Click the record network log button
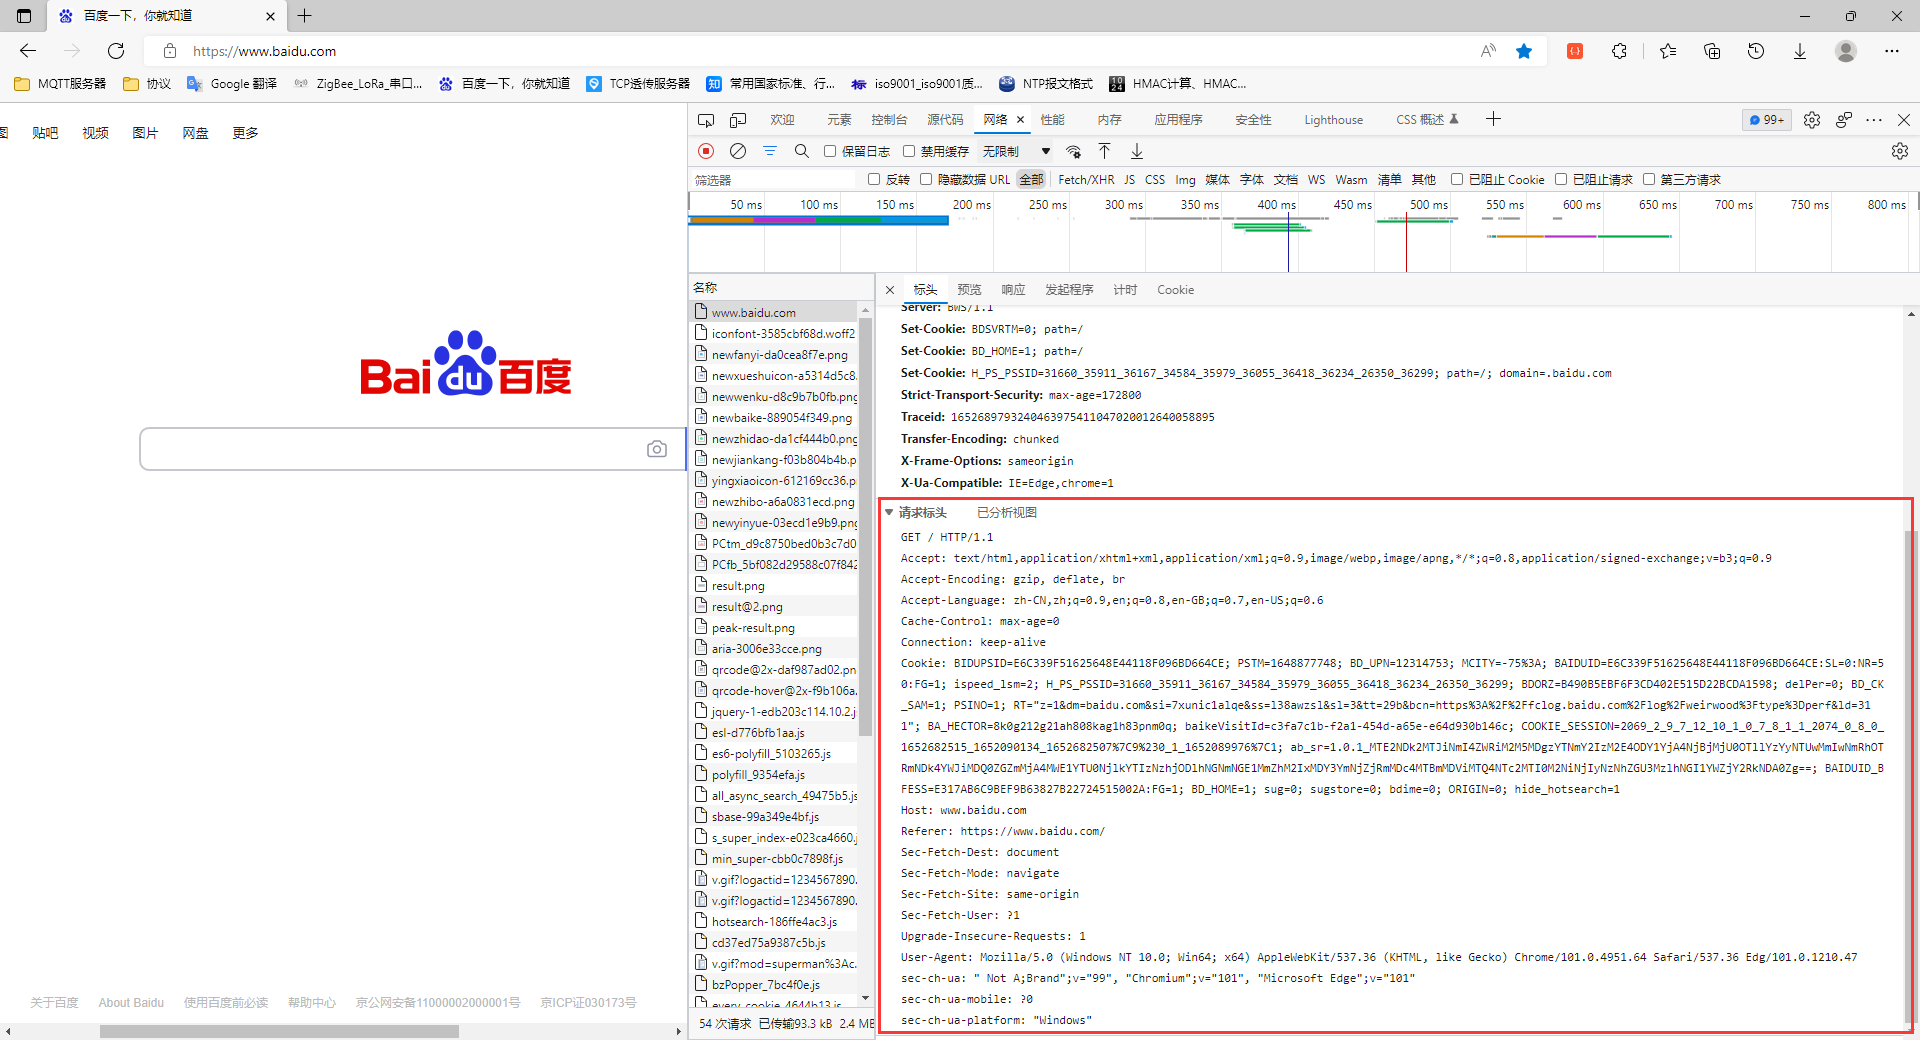 click(x=706, y=151)
